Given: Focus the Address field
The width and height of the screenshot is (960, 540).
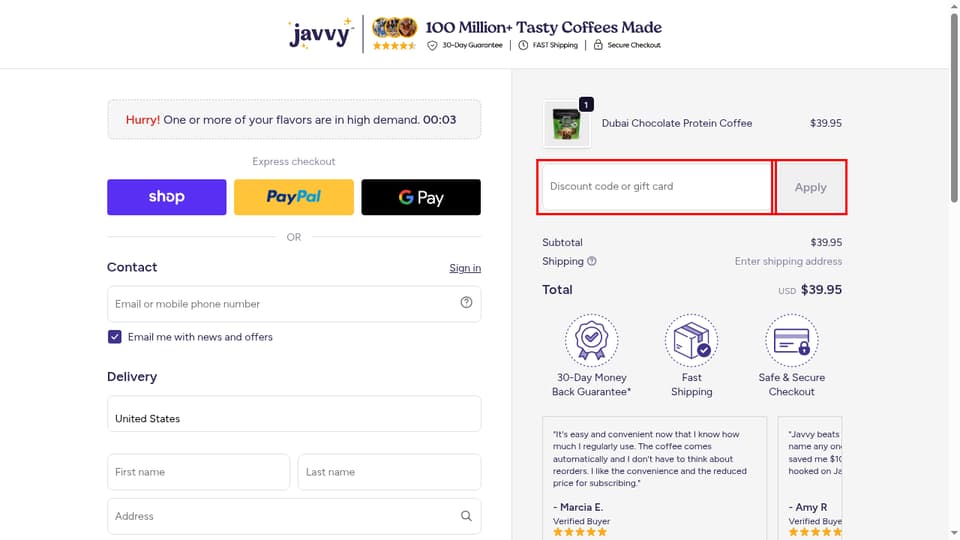Looking at the screenshot, I should tap(294, 516).
